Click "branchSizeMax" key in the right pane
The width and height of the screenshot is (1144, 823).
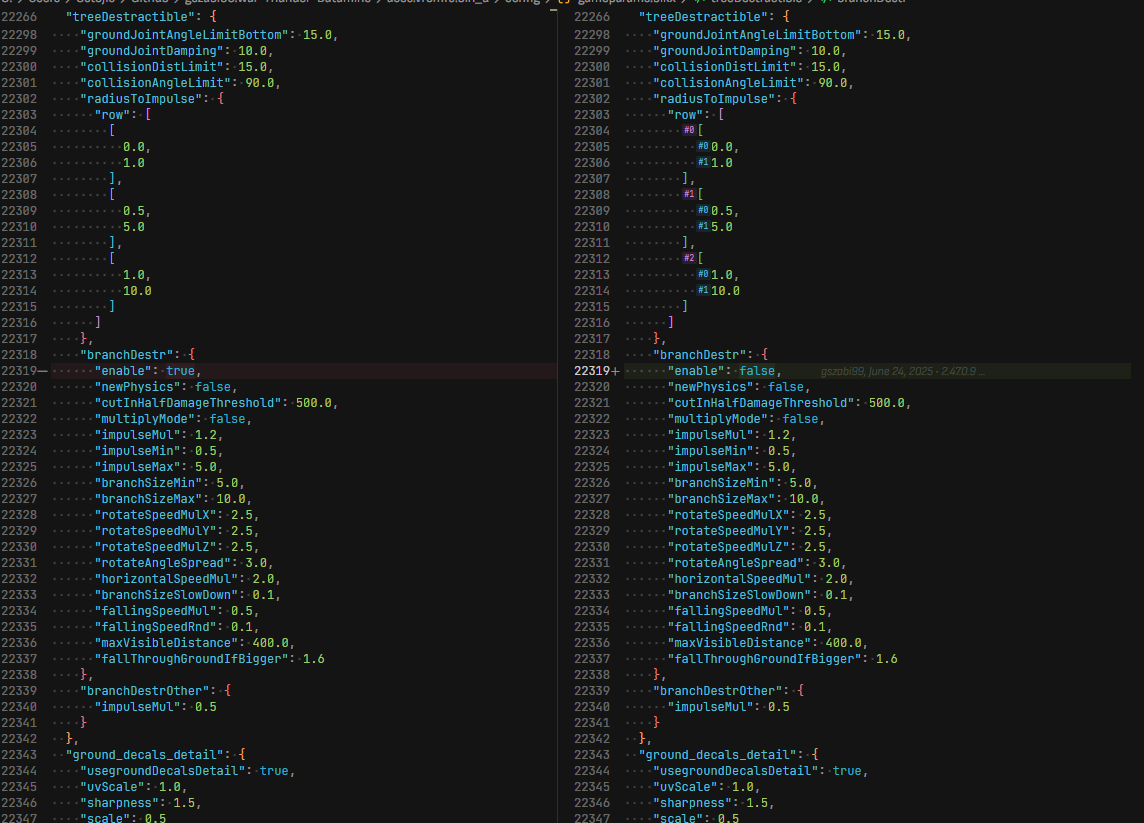721,499
